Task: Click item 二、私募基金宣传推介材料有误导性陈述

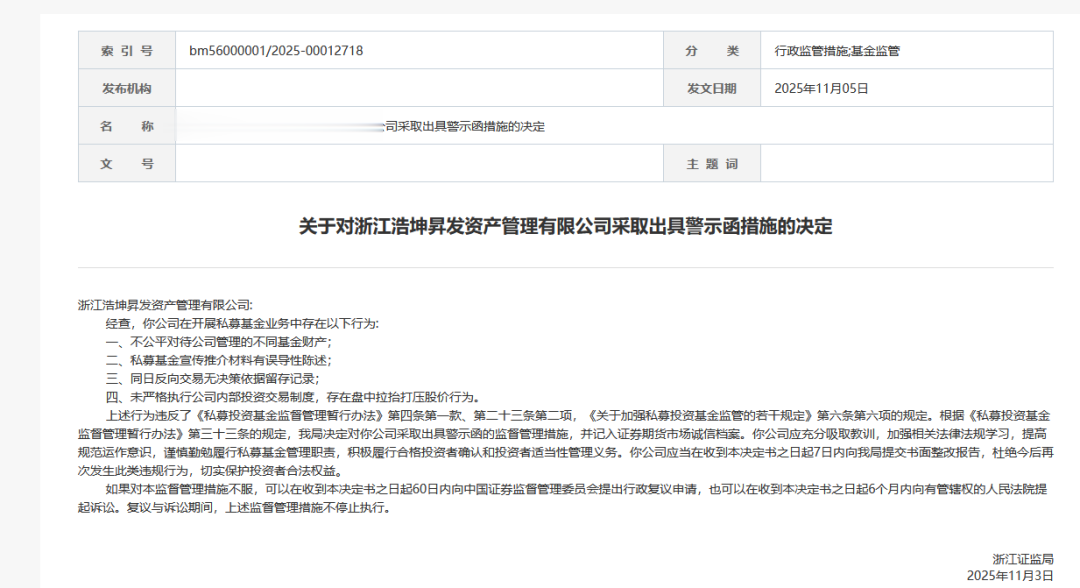Action: [218, 360]
